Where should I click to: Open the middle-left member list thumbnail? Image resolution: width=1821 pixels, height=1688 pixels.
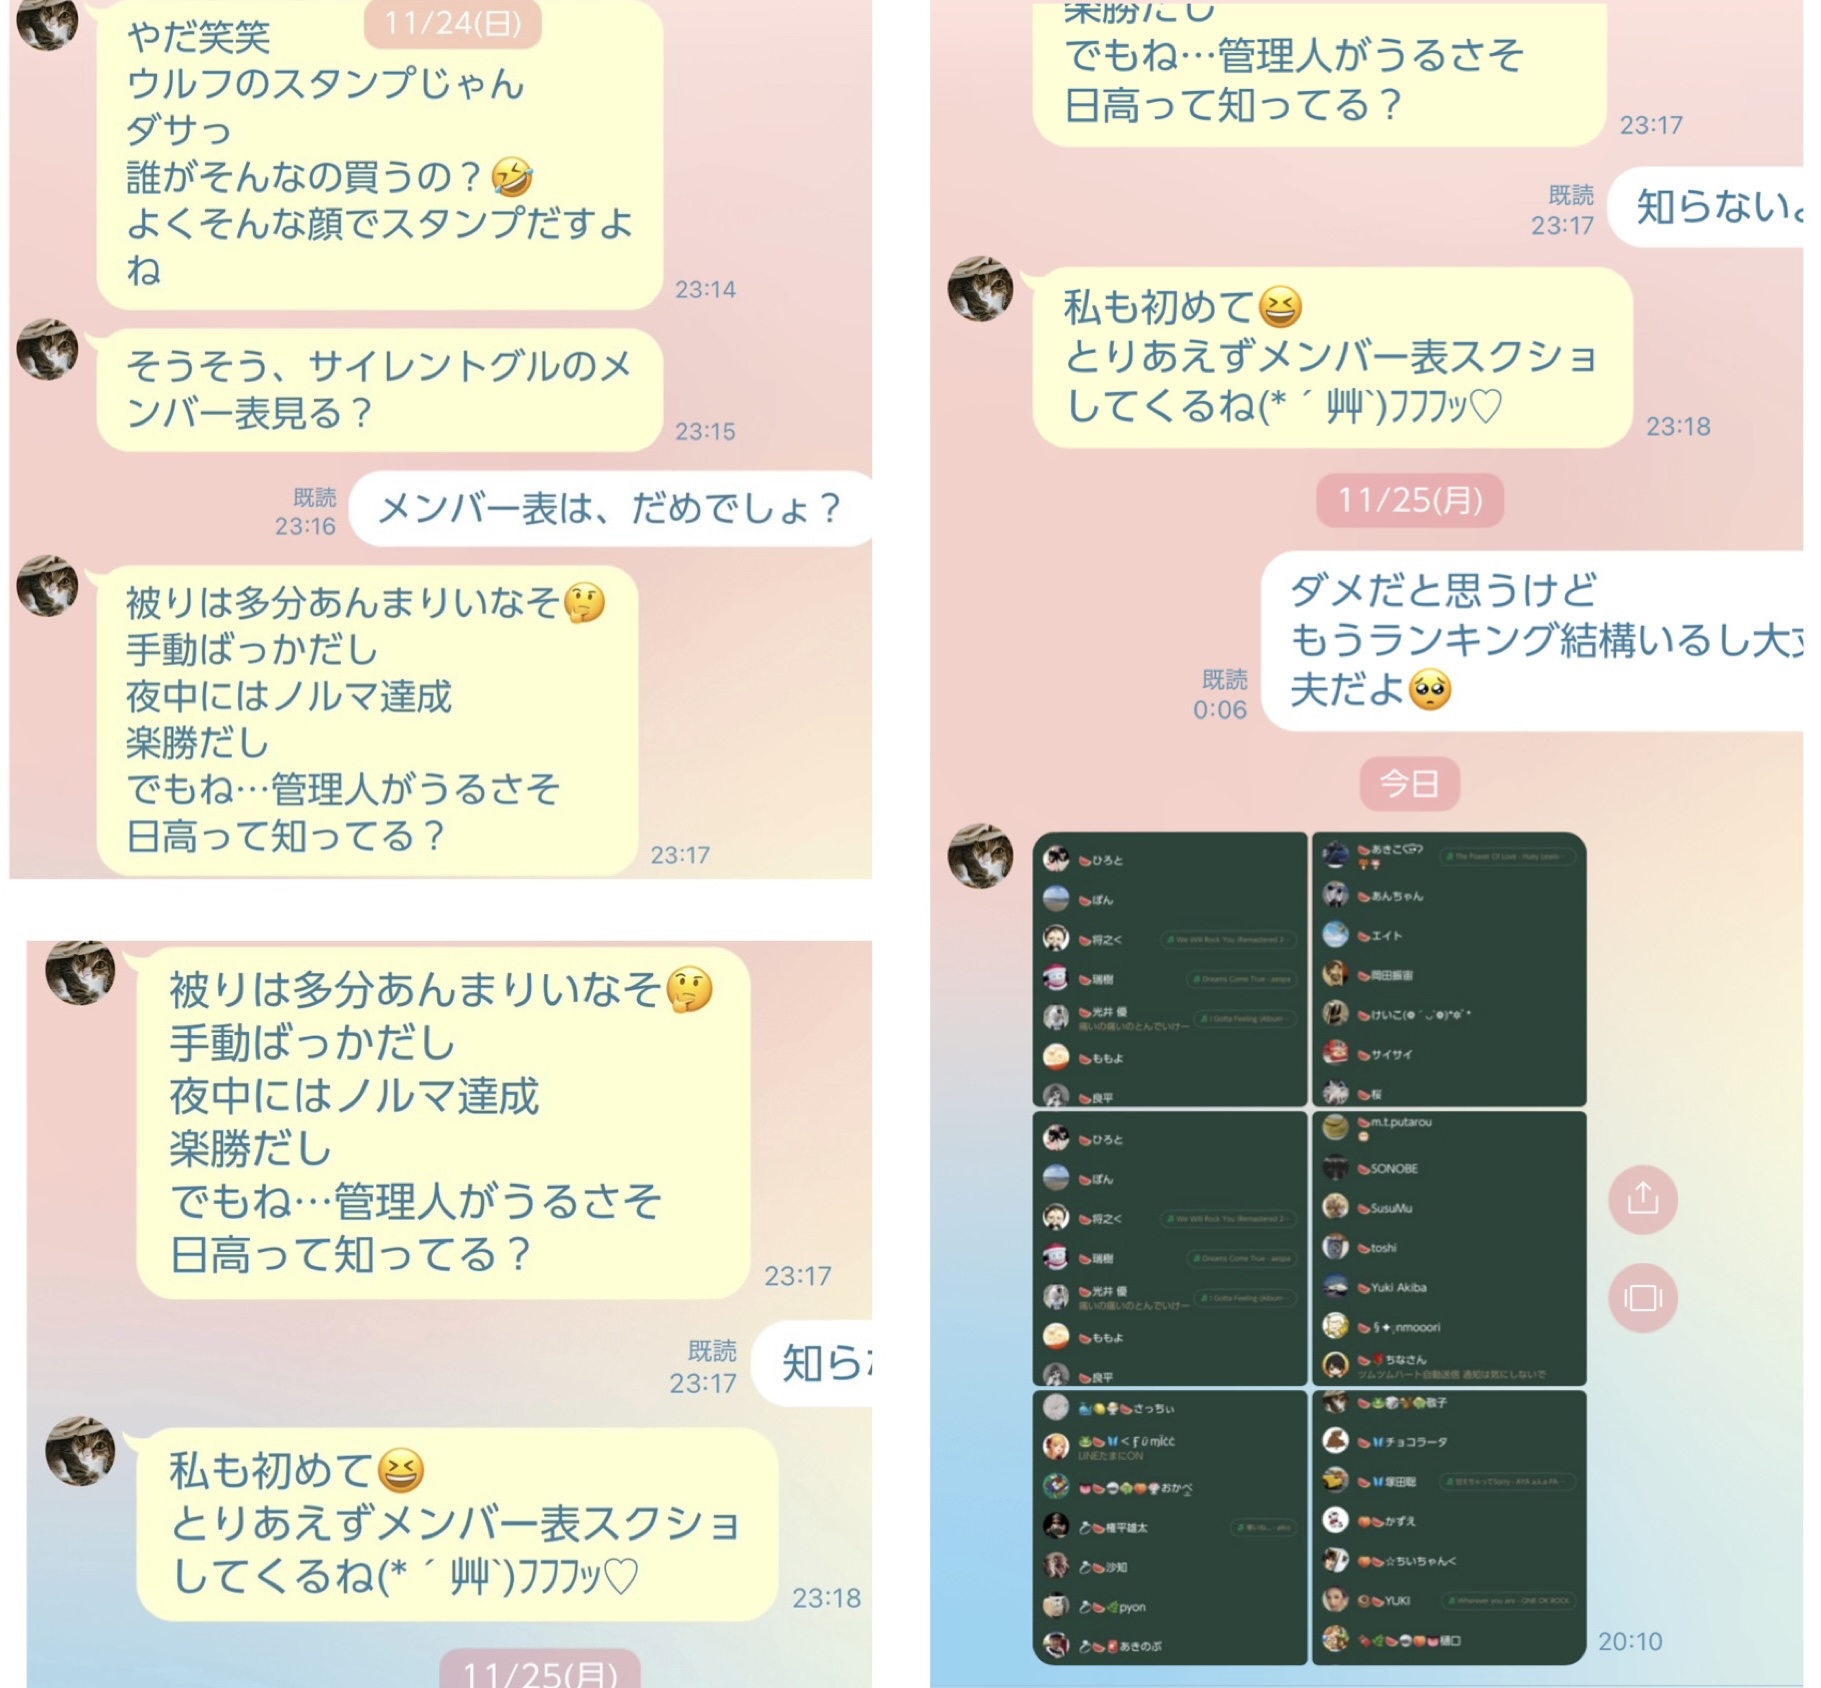pos(1170,1248)
